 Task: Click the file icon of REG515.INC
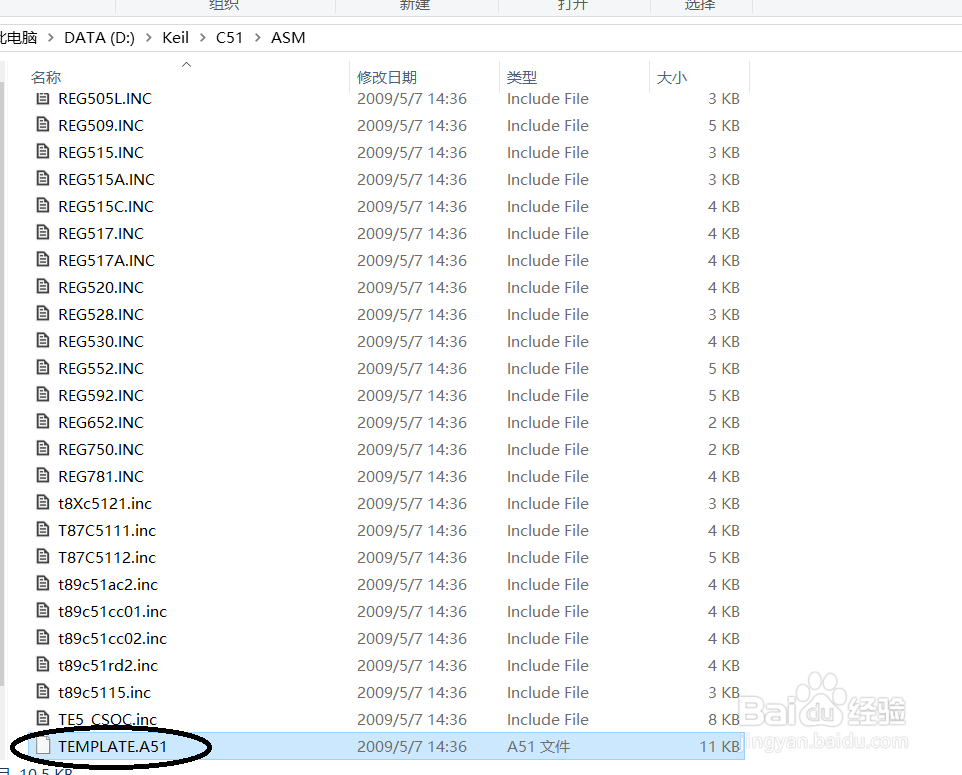click(x=43, y=152)
